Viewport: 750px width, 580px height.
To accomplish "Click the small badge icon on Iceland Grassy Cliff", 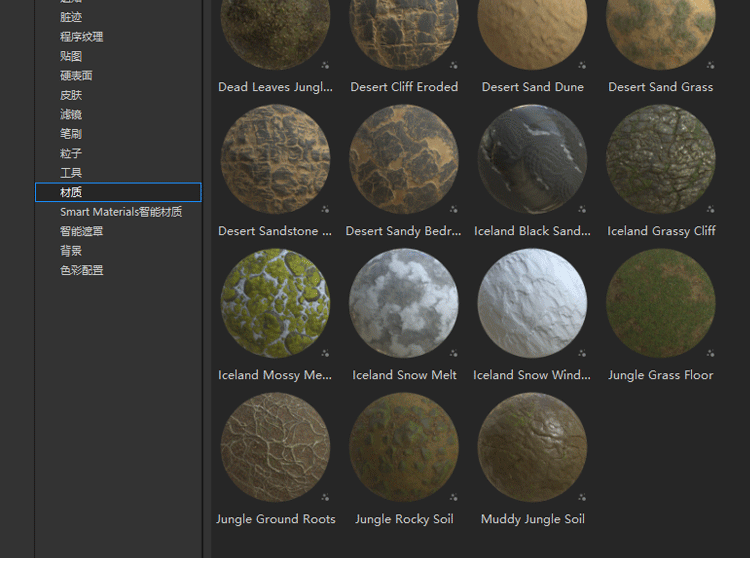I will pyautogui.click(x=711, y=209).
